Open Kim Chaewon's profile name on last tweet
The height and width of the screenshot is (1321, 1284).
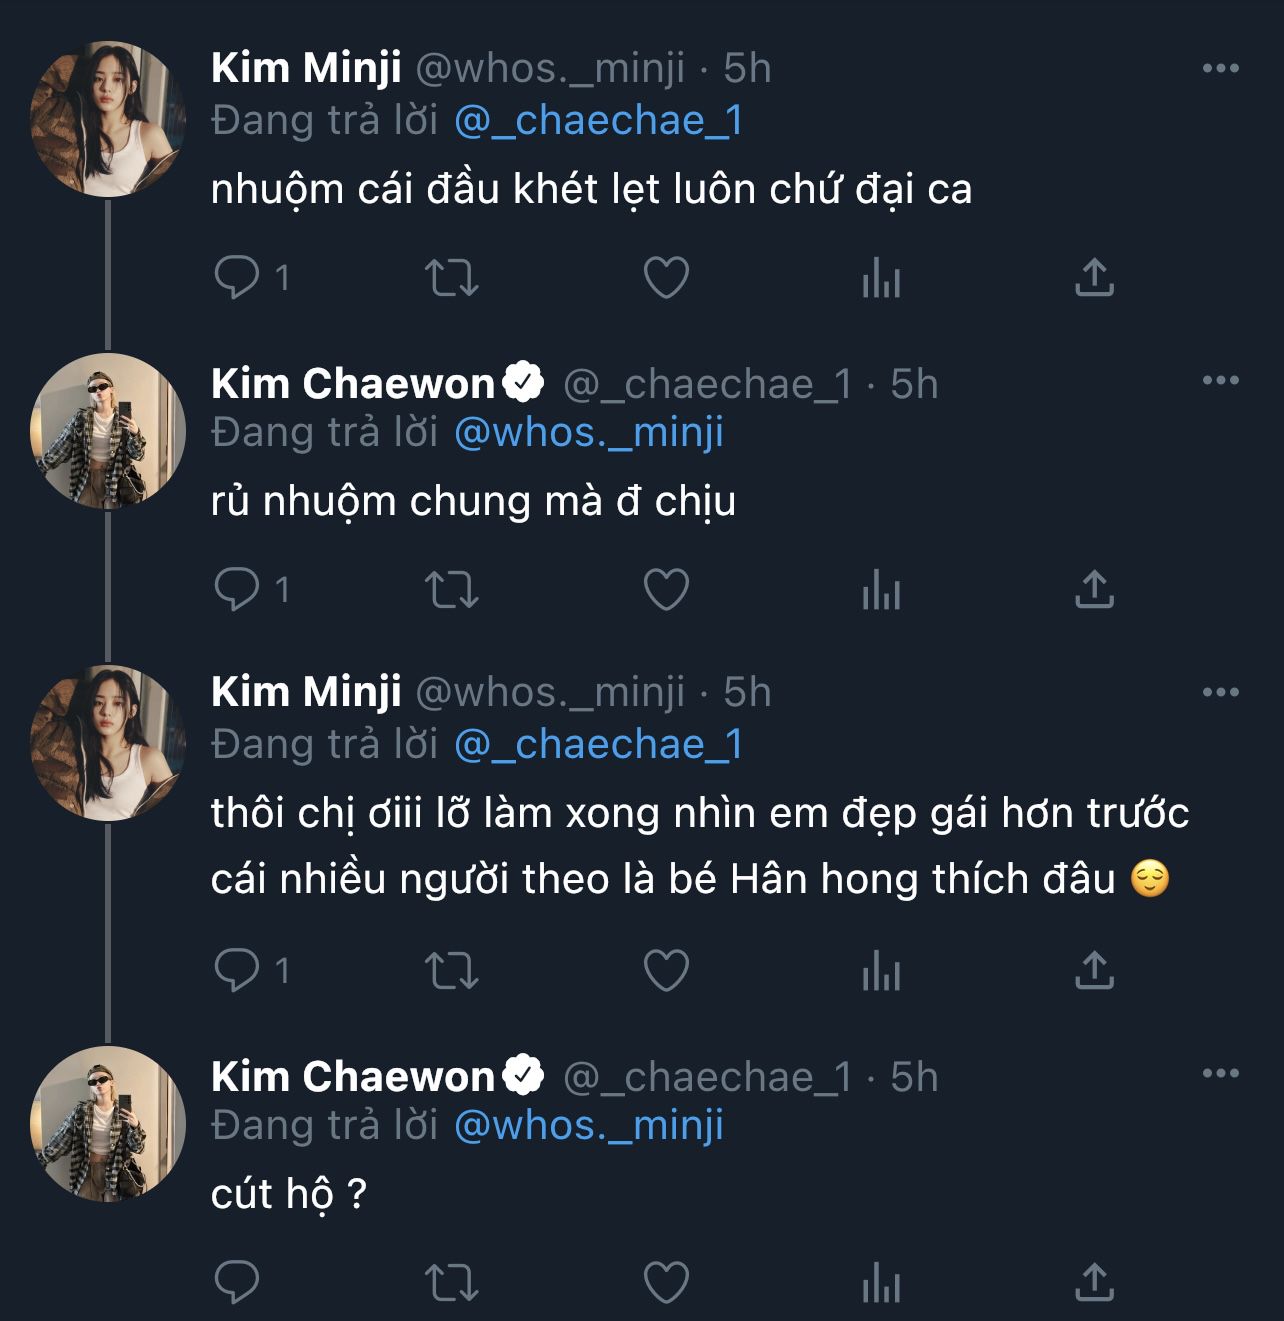pyautogui.click(x=353, y=1077)
